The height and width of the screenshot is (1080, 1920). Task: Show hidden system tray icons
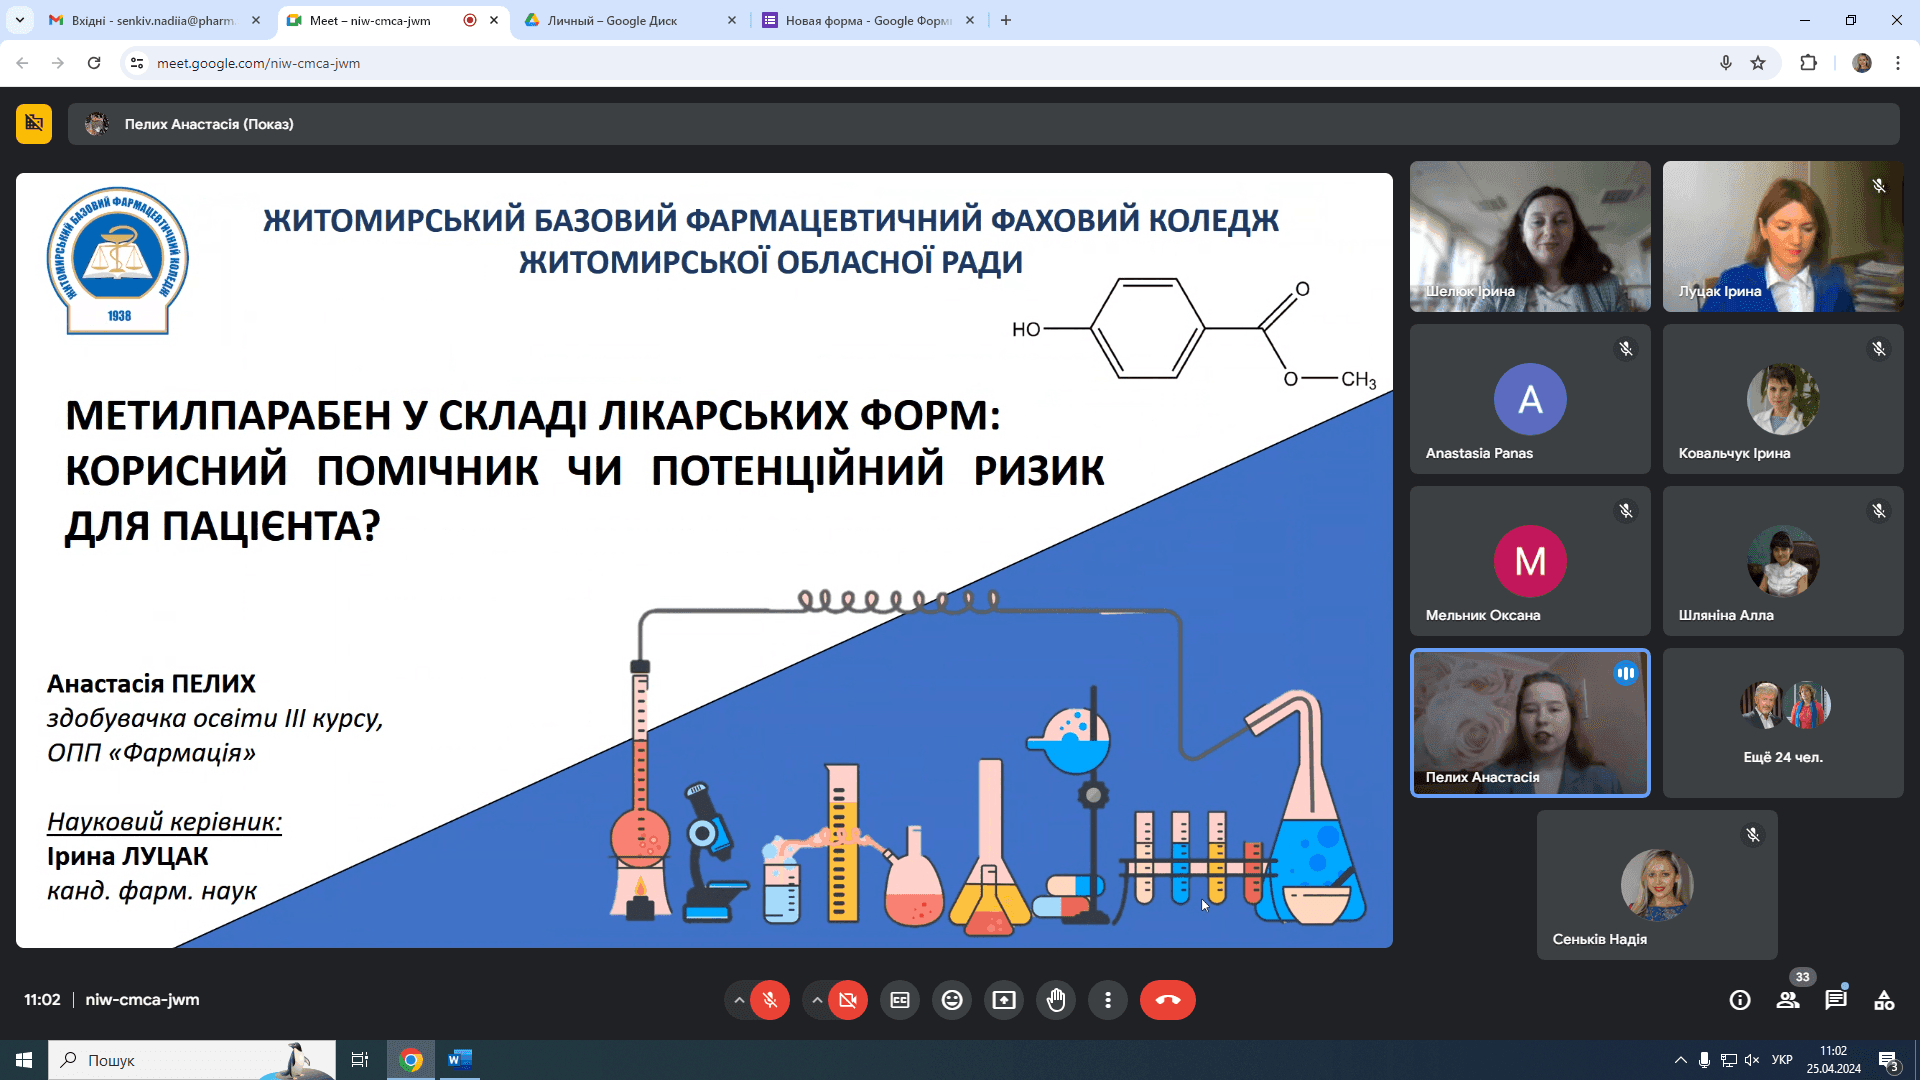[x=1681, y=1060]
